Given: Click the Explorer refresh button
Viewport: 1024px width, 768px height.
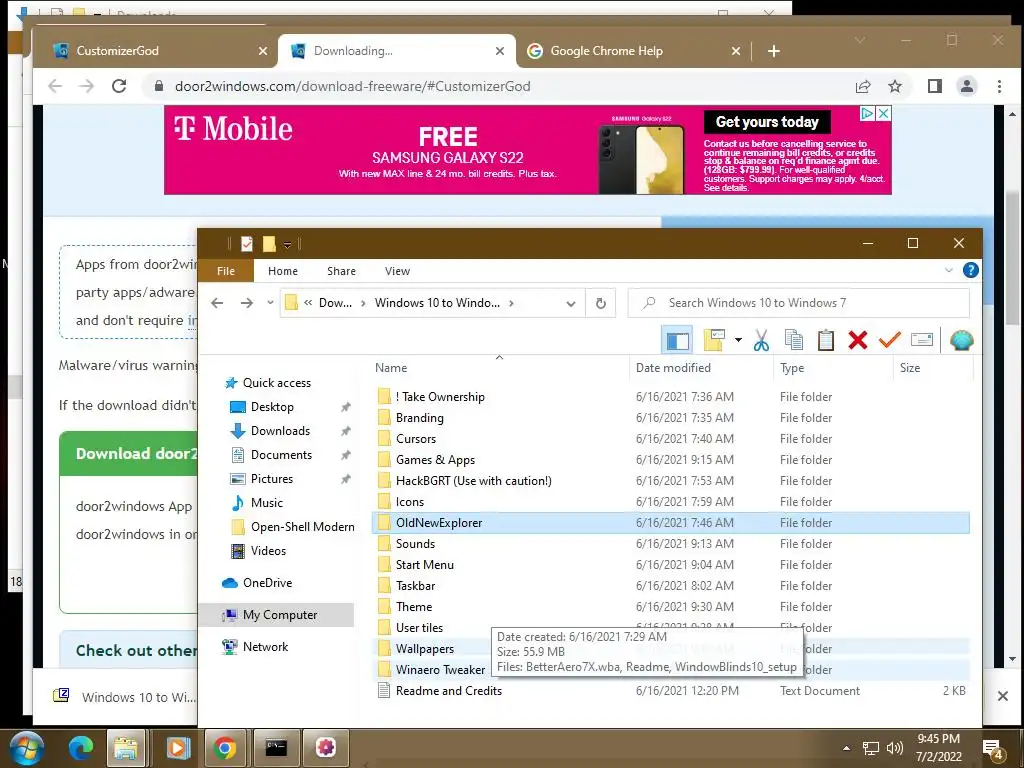Looking at the screenshot, I should coord(601,303).
